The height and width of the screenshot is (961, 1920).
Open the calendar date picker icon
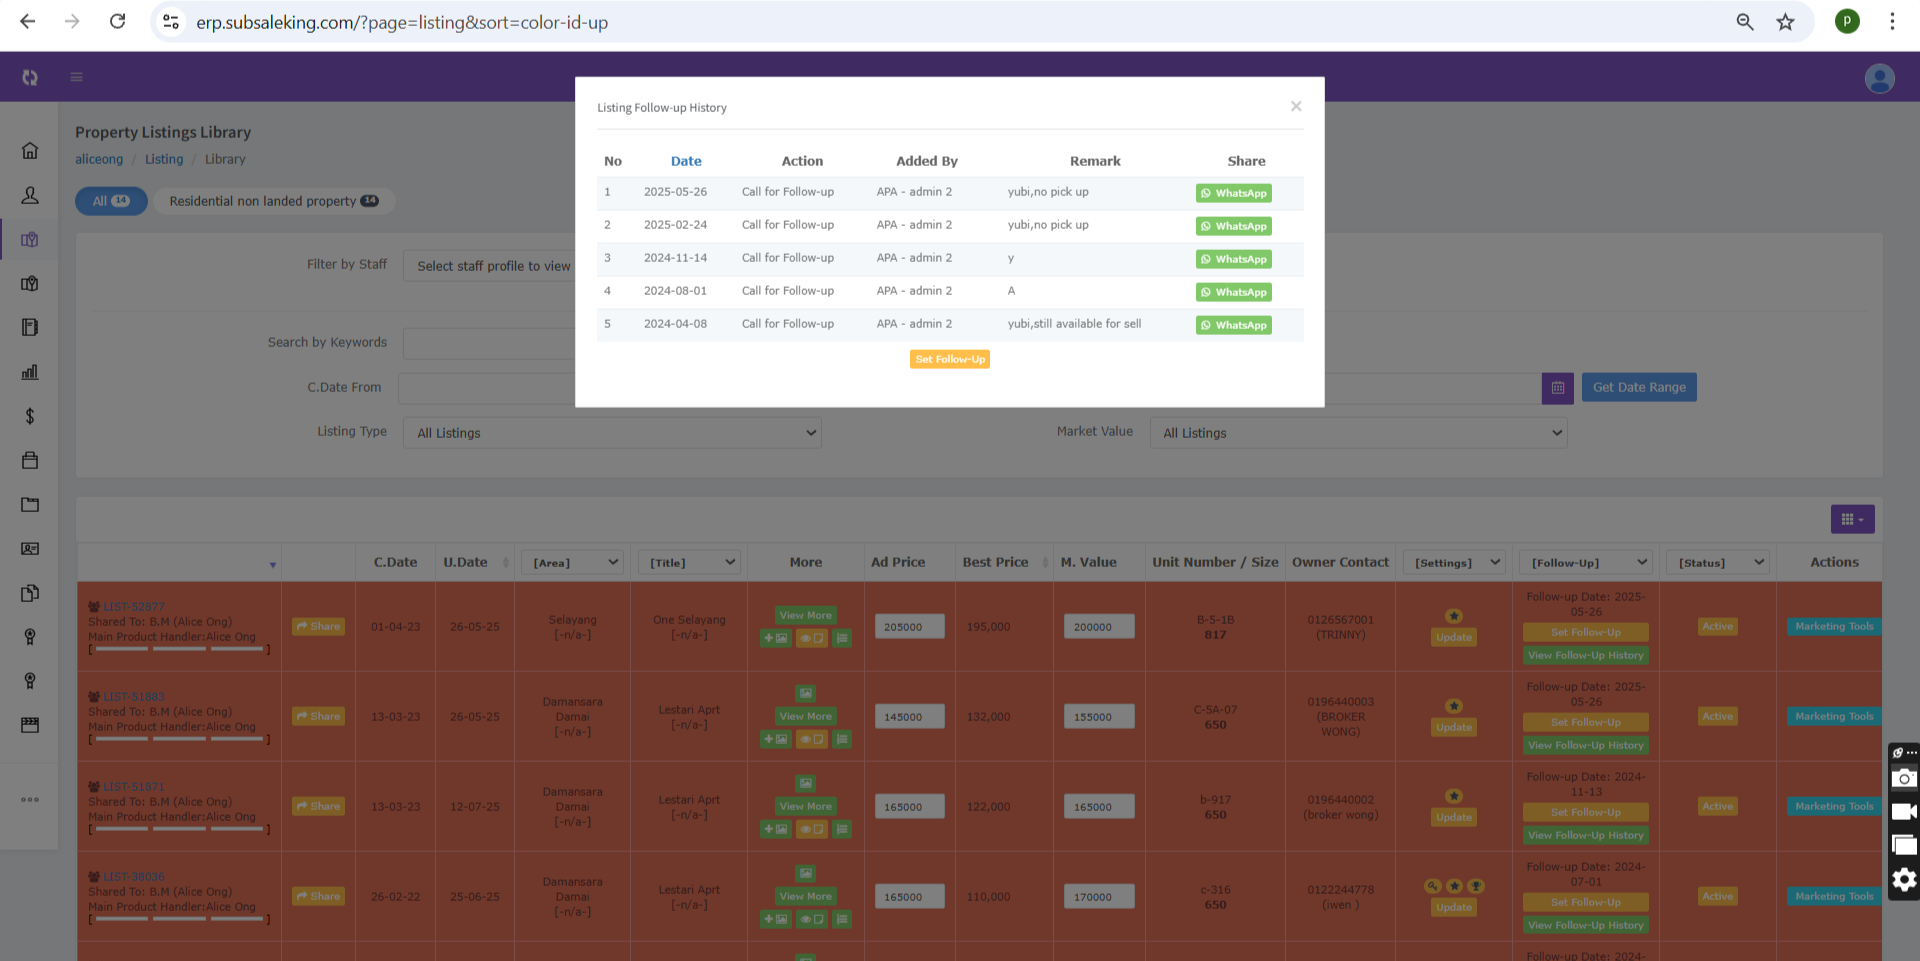[x=1557, y=388]
